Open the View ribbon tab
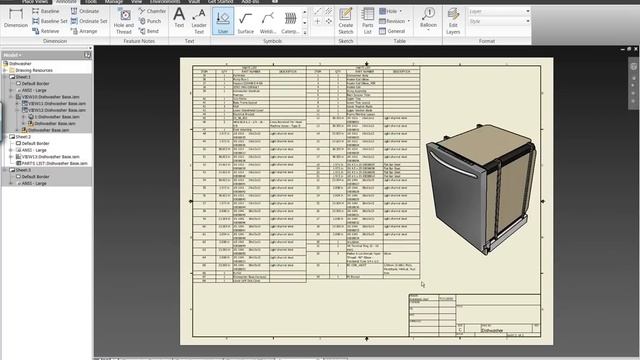This screenshot has width=640, height=360. tap(136, 2)
